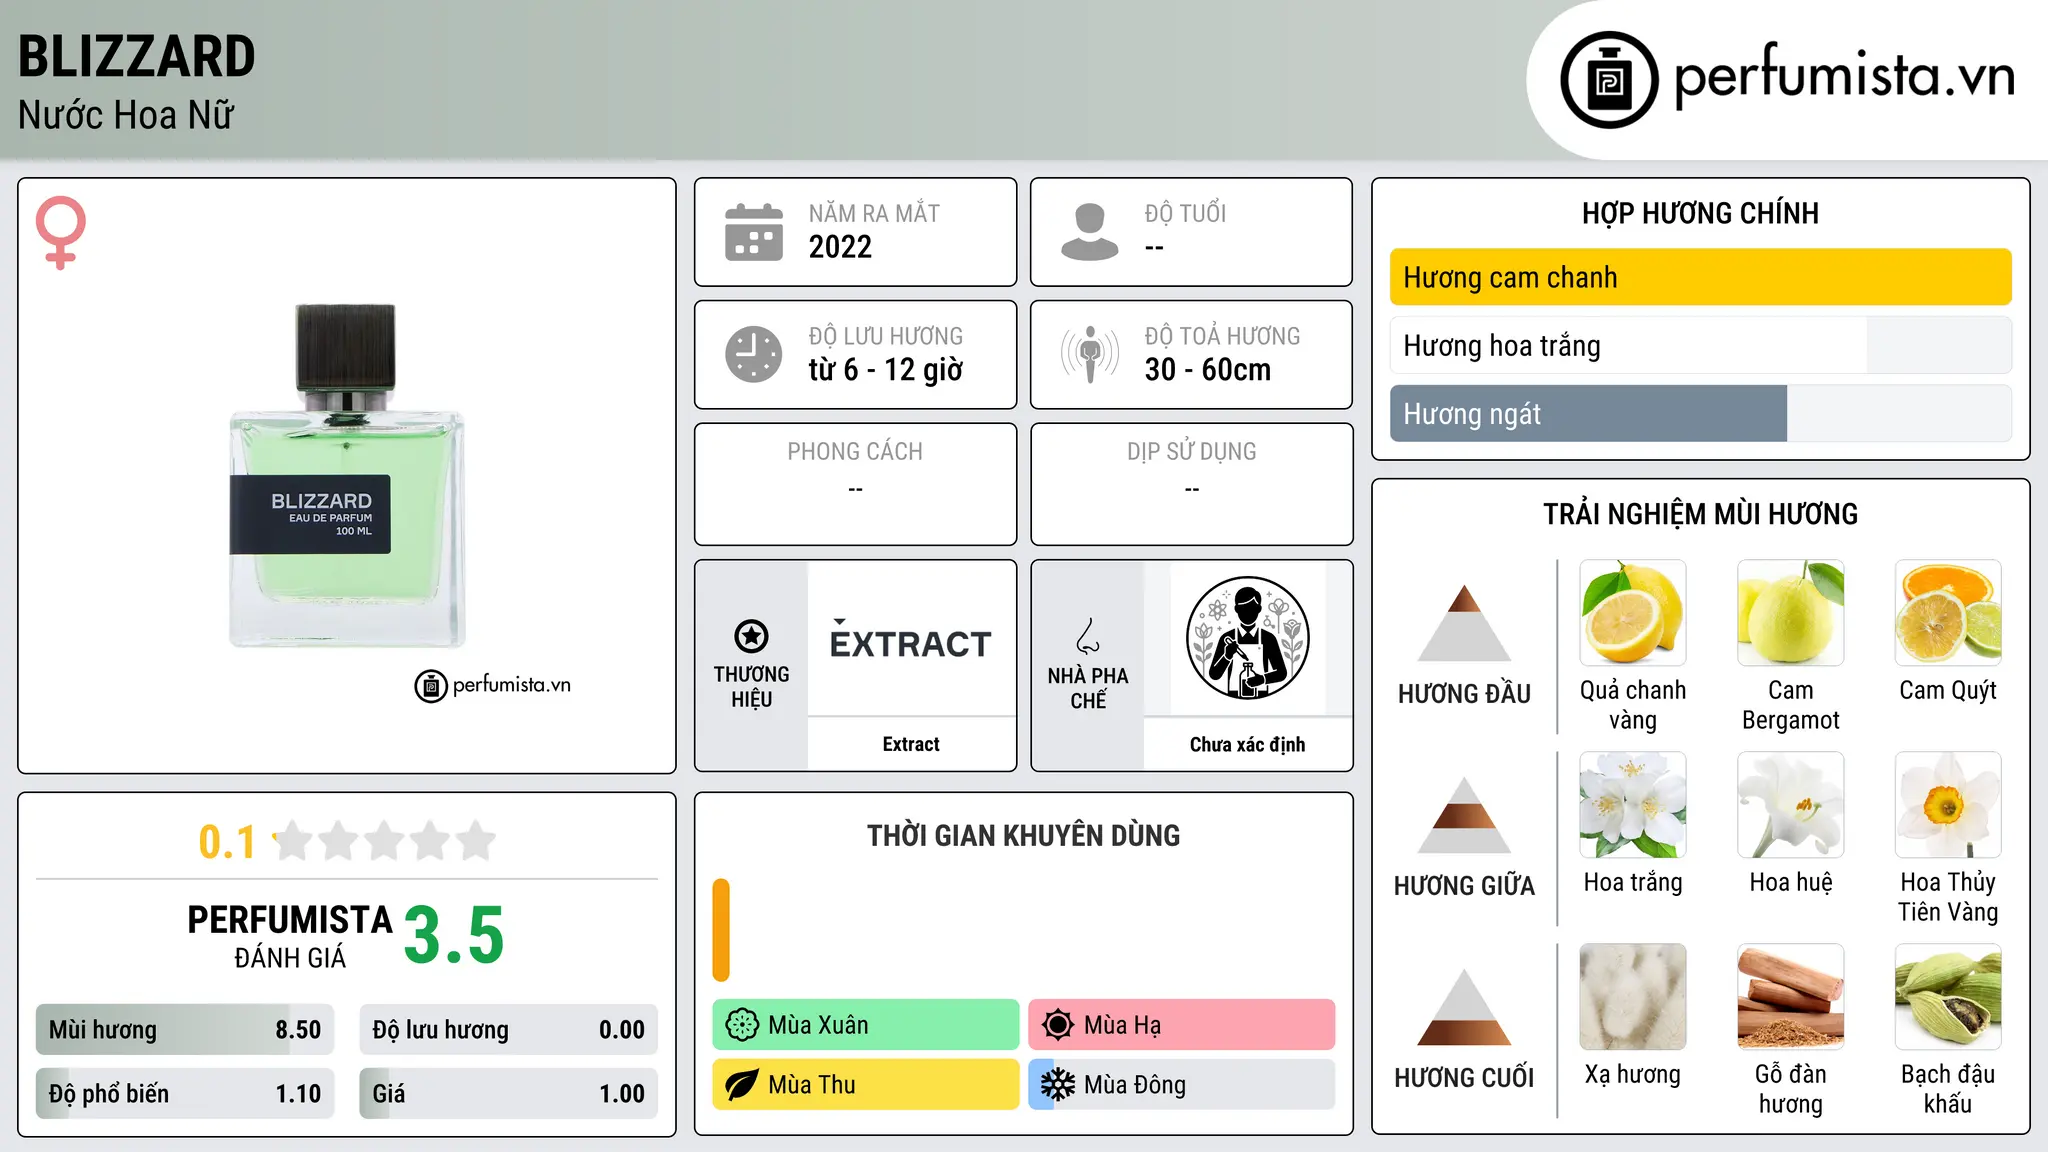
Task: Click the Độ phổ biến 1.10 rating bar
Action: 185,1094
